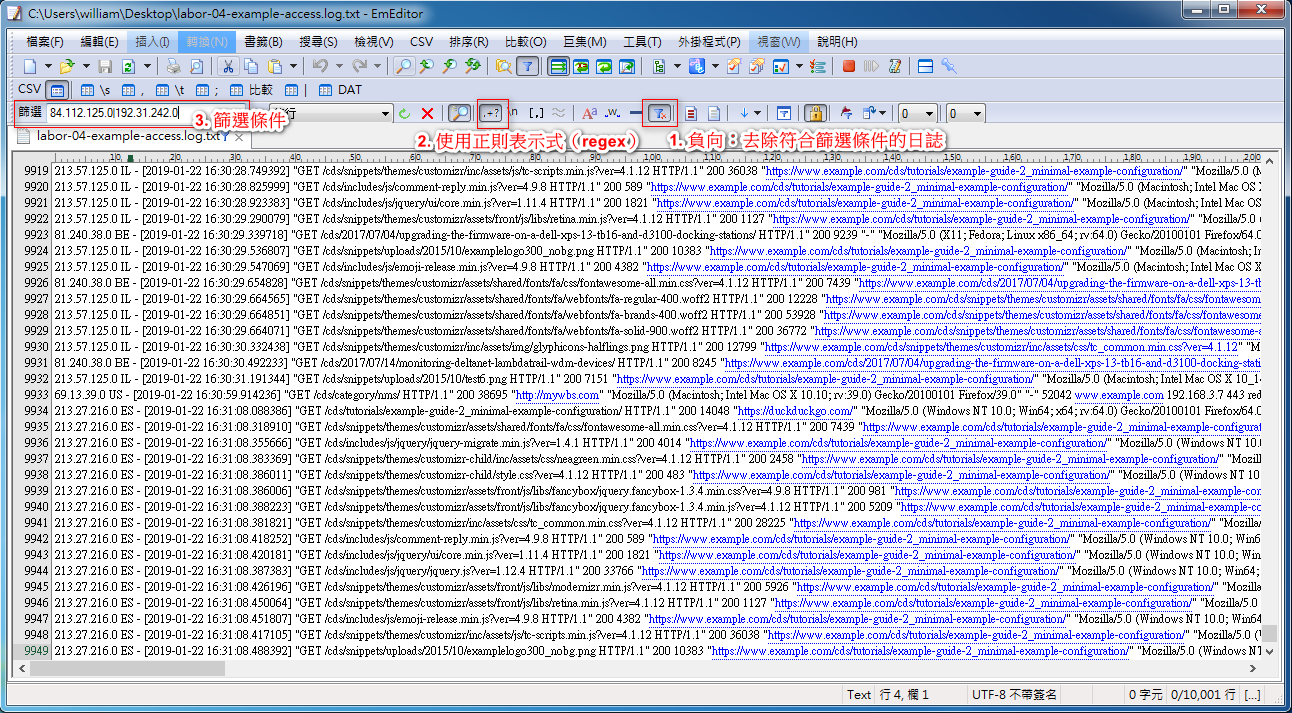Click the Save diskette icon

click(x=105, y=66)
